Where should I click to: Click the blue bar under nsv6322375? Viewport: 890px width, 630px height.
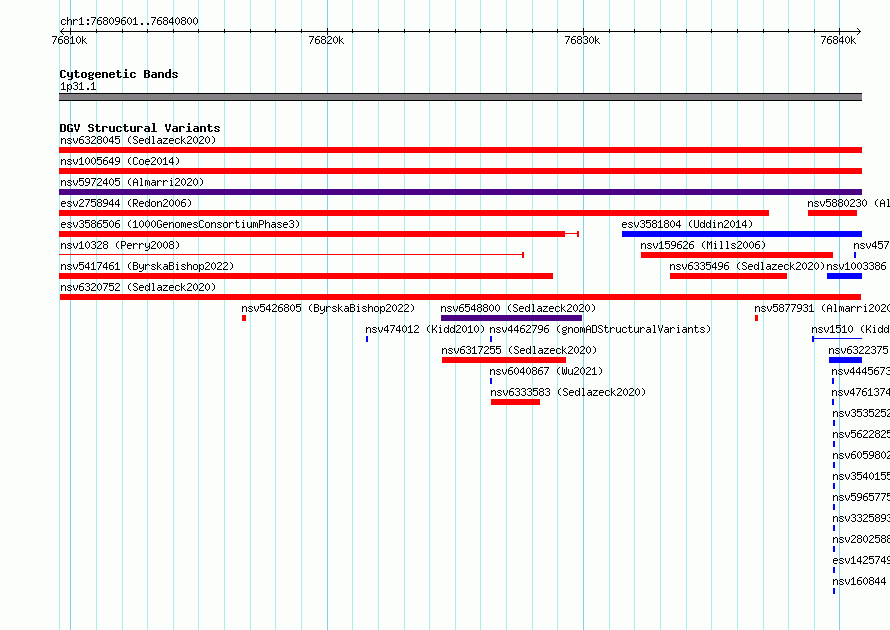(845, 360)
